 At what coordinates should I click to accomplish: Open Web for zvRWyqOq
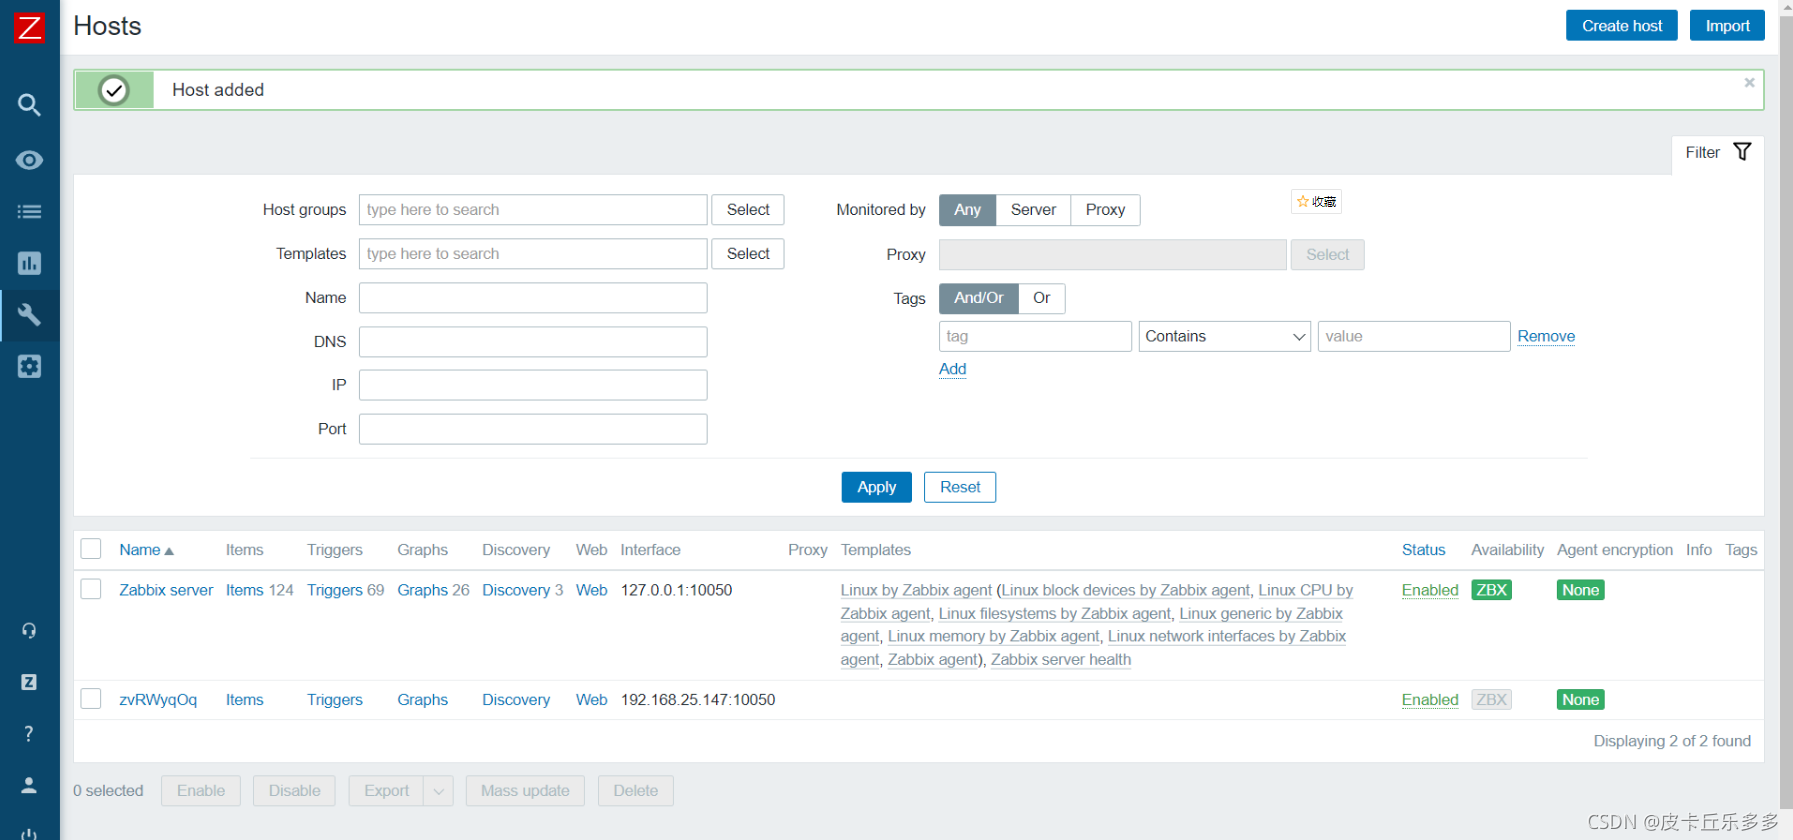pos(591,700)
